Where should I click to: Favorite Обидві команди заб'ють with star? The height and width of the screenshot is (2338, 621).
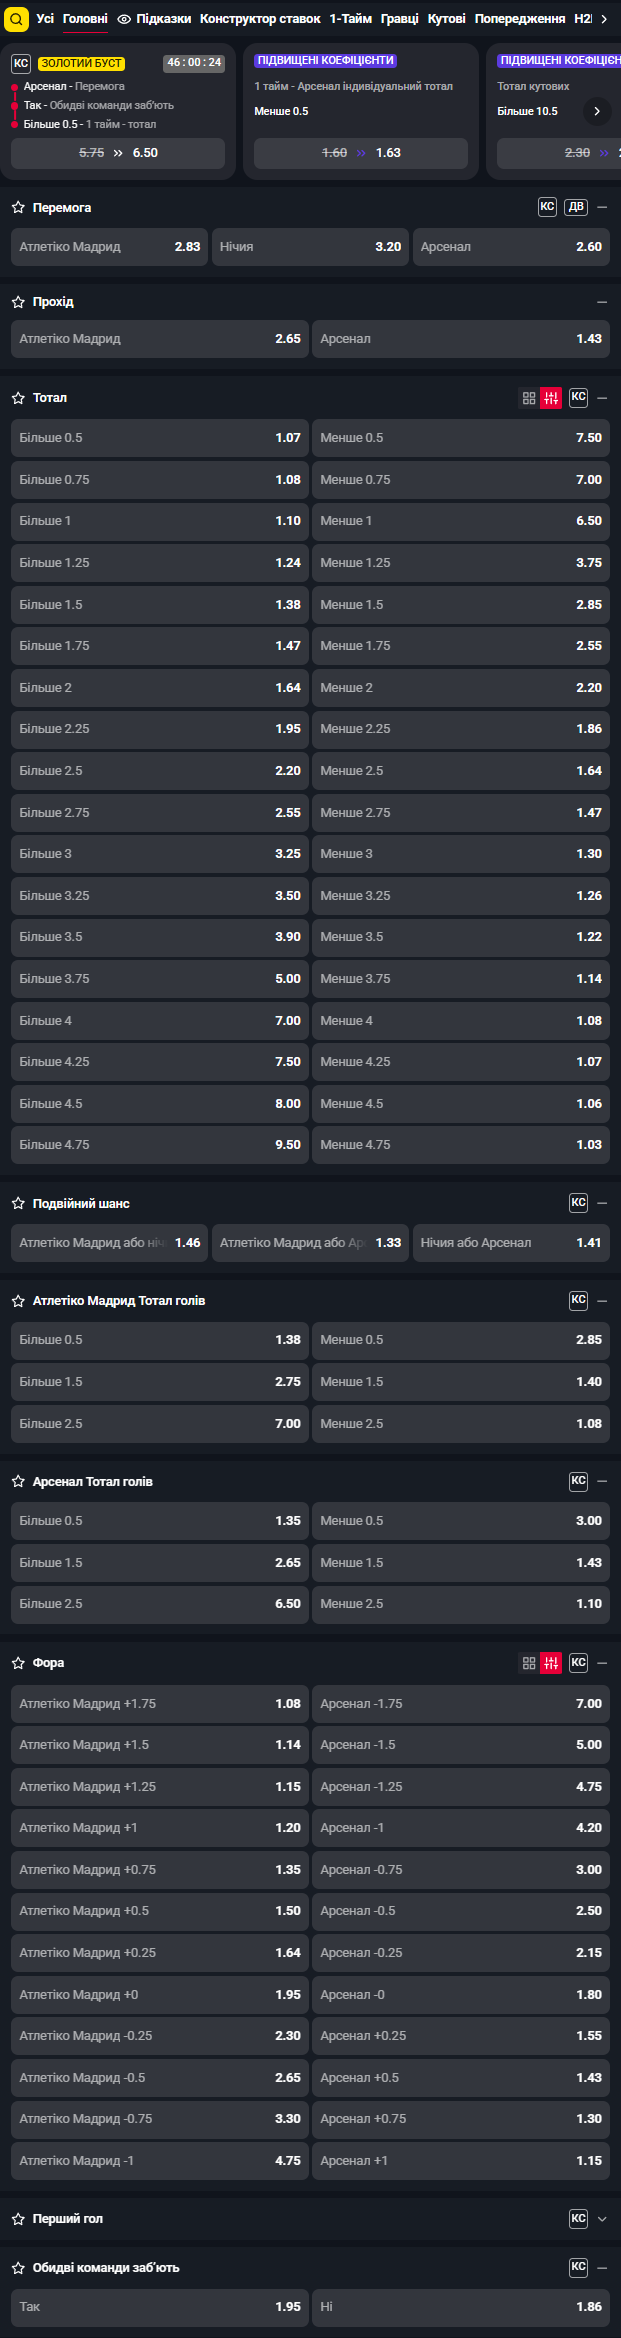click(x=18, y=2268)
